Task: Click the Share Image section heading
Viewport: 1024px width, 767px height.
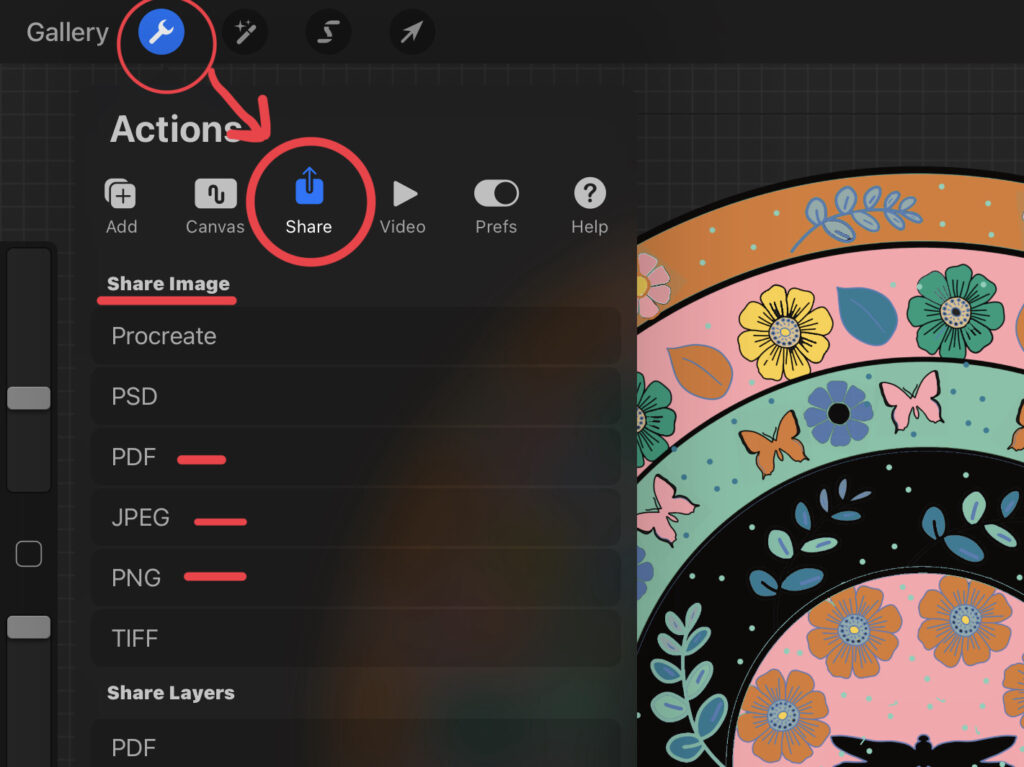Action: (168, 284)
